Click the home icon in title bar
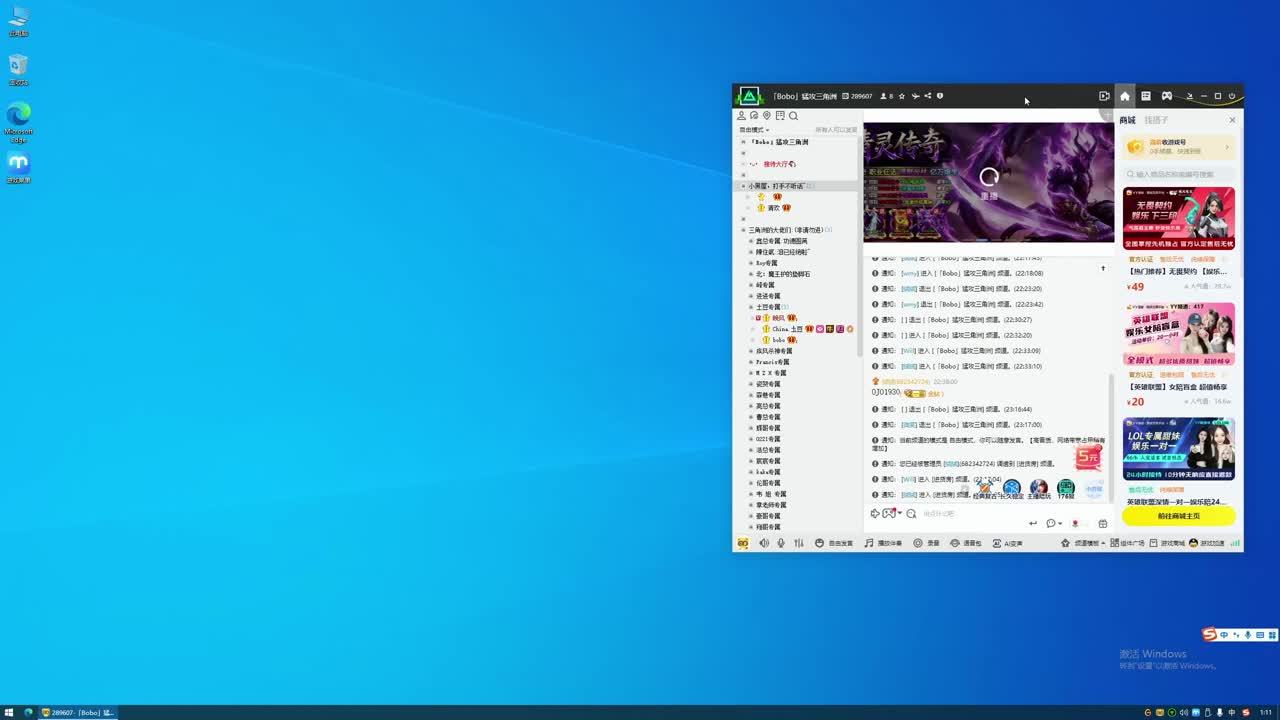 click(x=1125, y=96)
